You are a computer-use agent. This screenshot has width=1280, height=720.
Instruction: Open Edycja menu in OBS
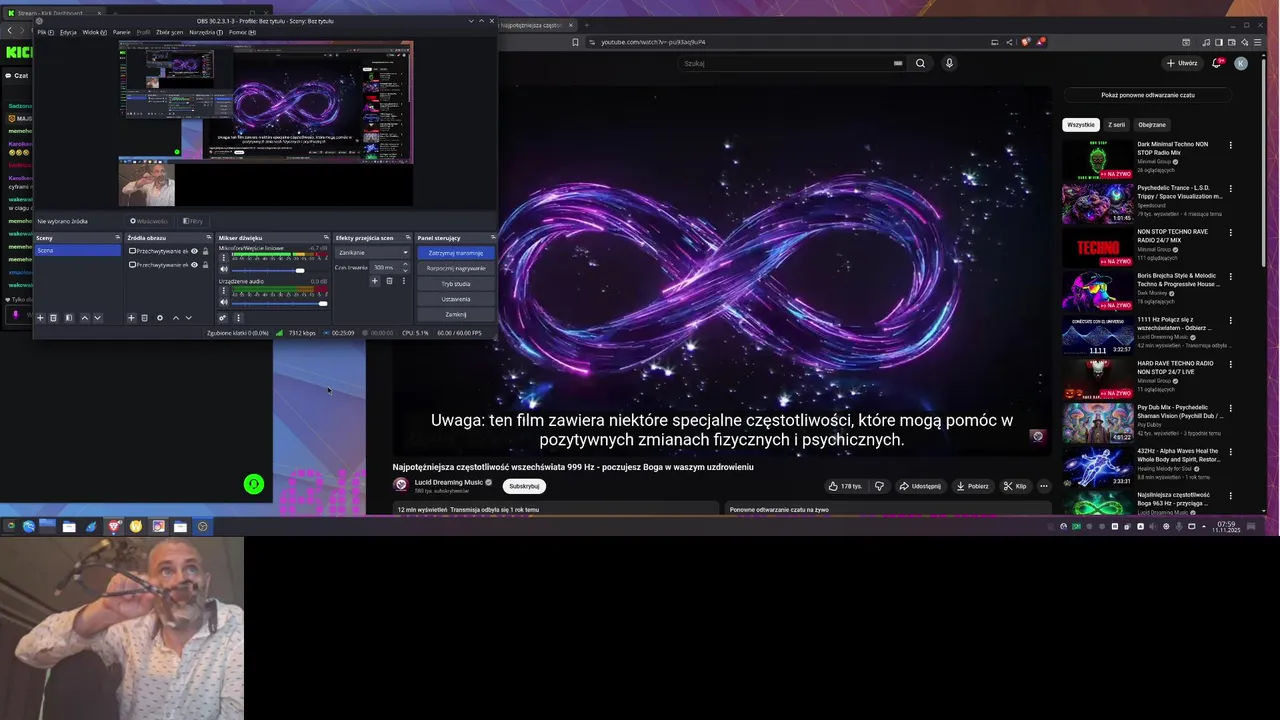coord(68,32)
